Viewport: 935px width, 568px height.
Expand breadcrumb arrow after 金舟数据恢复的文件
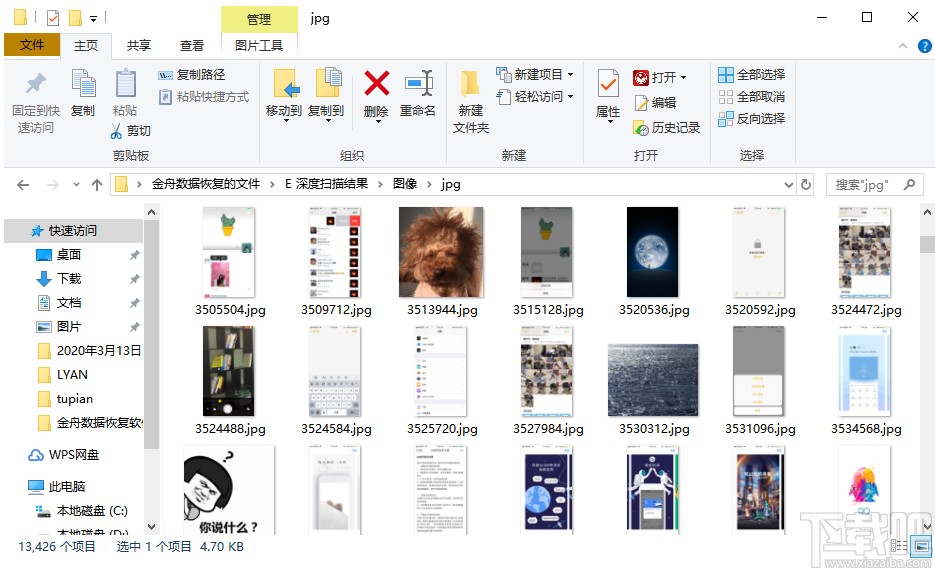[272, 185]
